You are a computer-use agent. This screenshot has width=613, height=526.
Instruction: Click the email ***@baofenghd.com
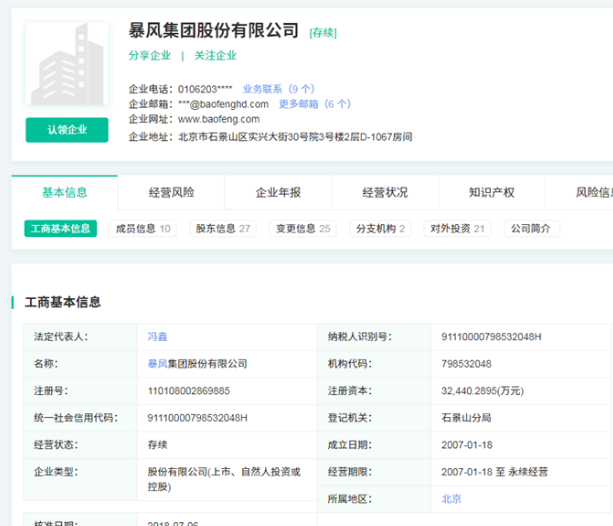click(x=223, y=104)
